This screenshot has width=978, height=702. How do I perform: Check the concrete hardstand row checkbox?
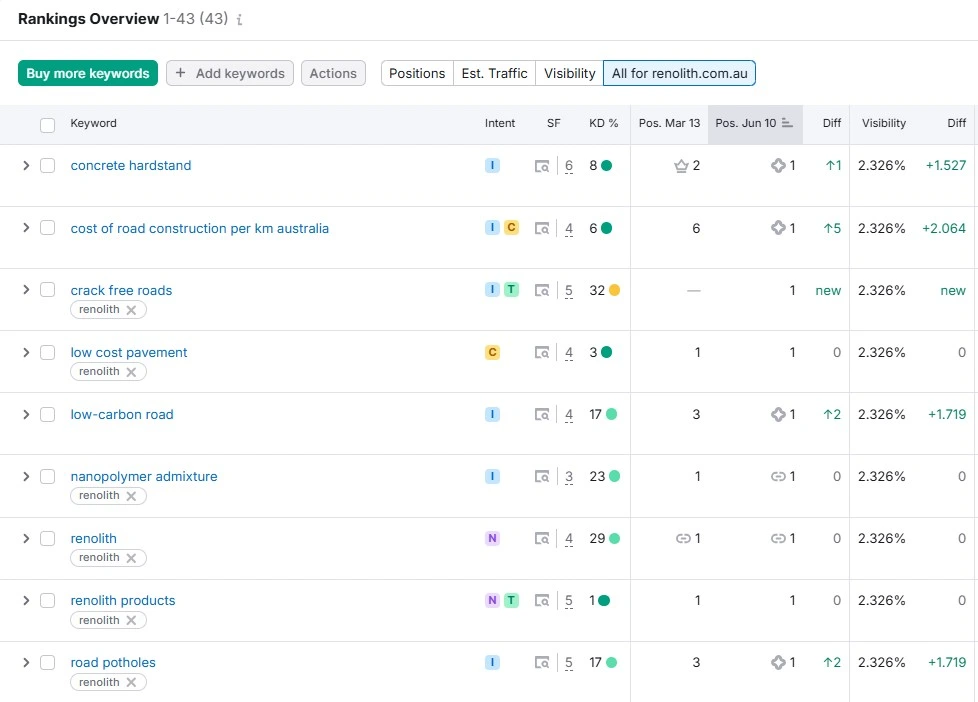pyautogui.click(x=47, y=165)
